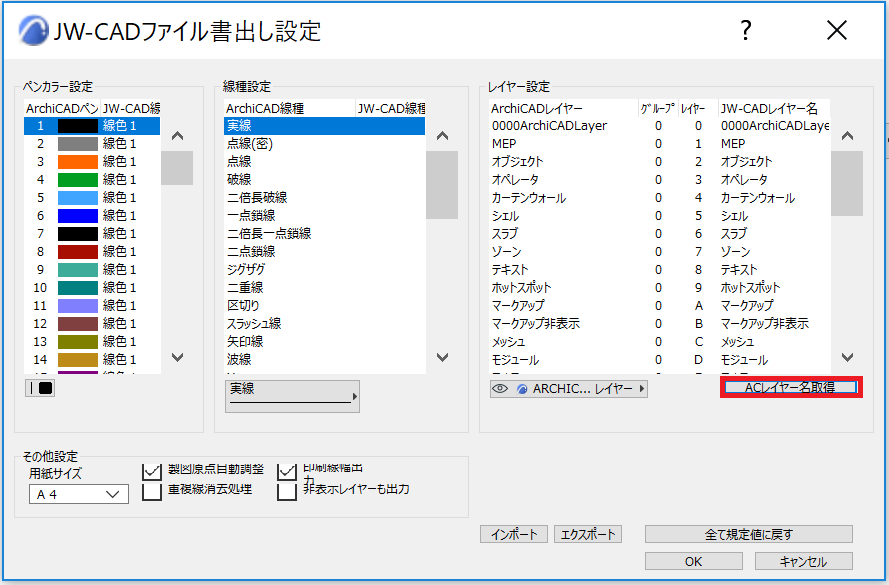The image size is (889, 585).
Task: Enable the 非表示レイヤーも出力 checkbox
Action: point(287,491)
